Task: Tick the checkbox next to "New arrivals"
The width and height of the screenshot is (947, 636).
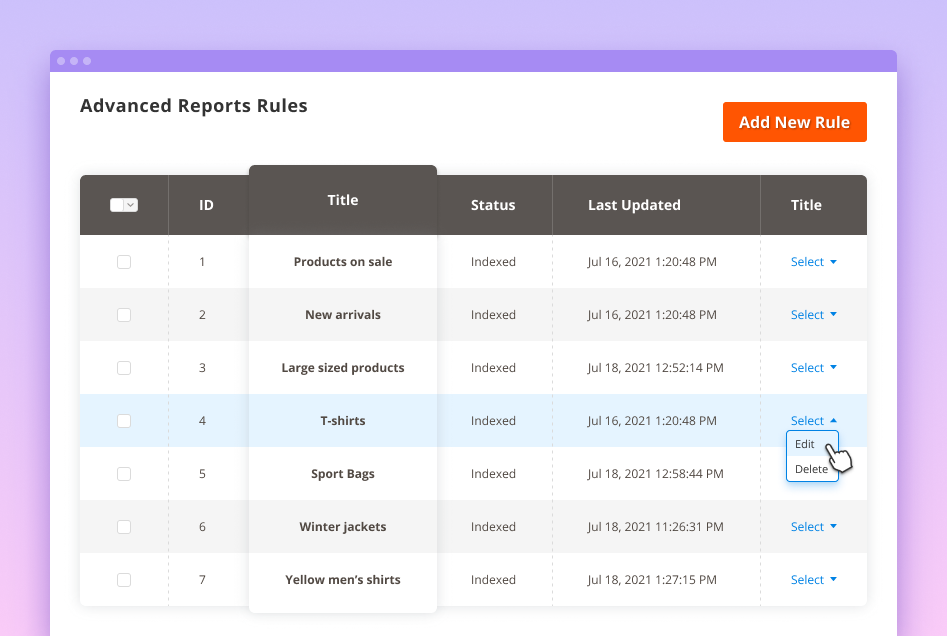Action: [123, 314]
